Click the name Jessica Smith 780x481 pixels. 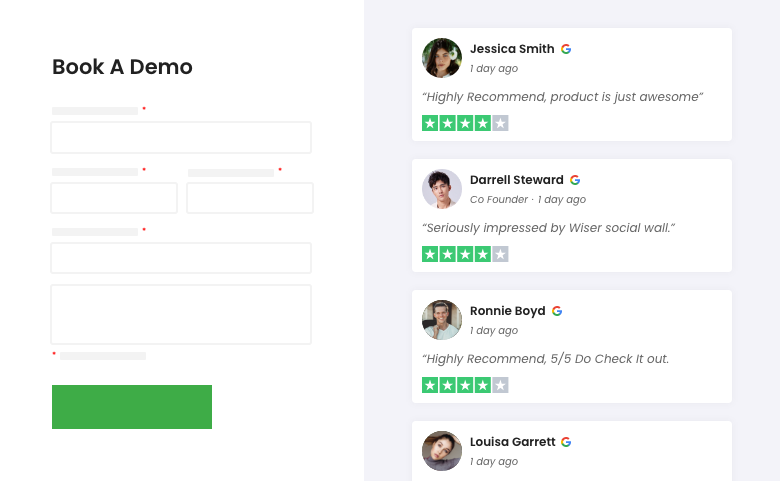(x=512, y=49)
